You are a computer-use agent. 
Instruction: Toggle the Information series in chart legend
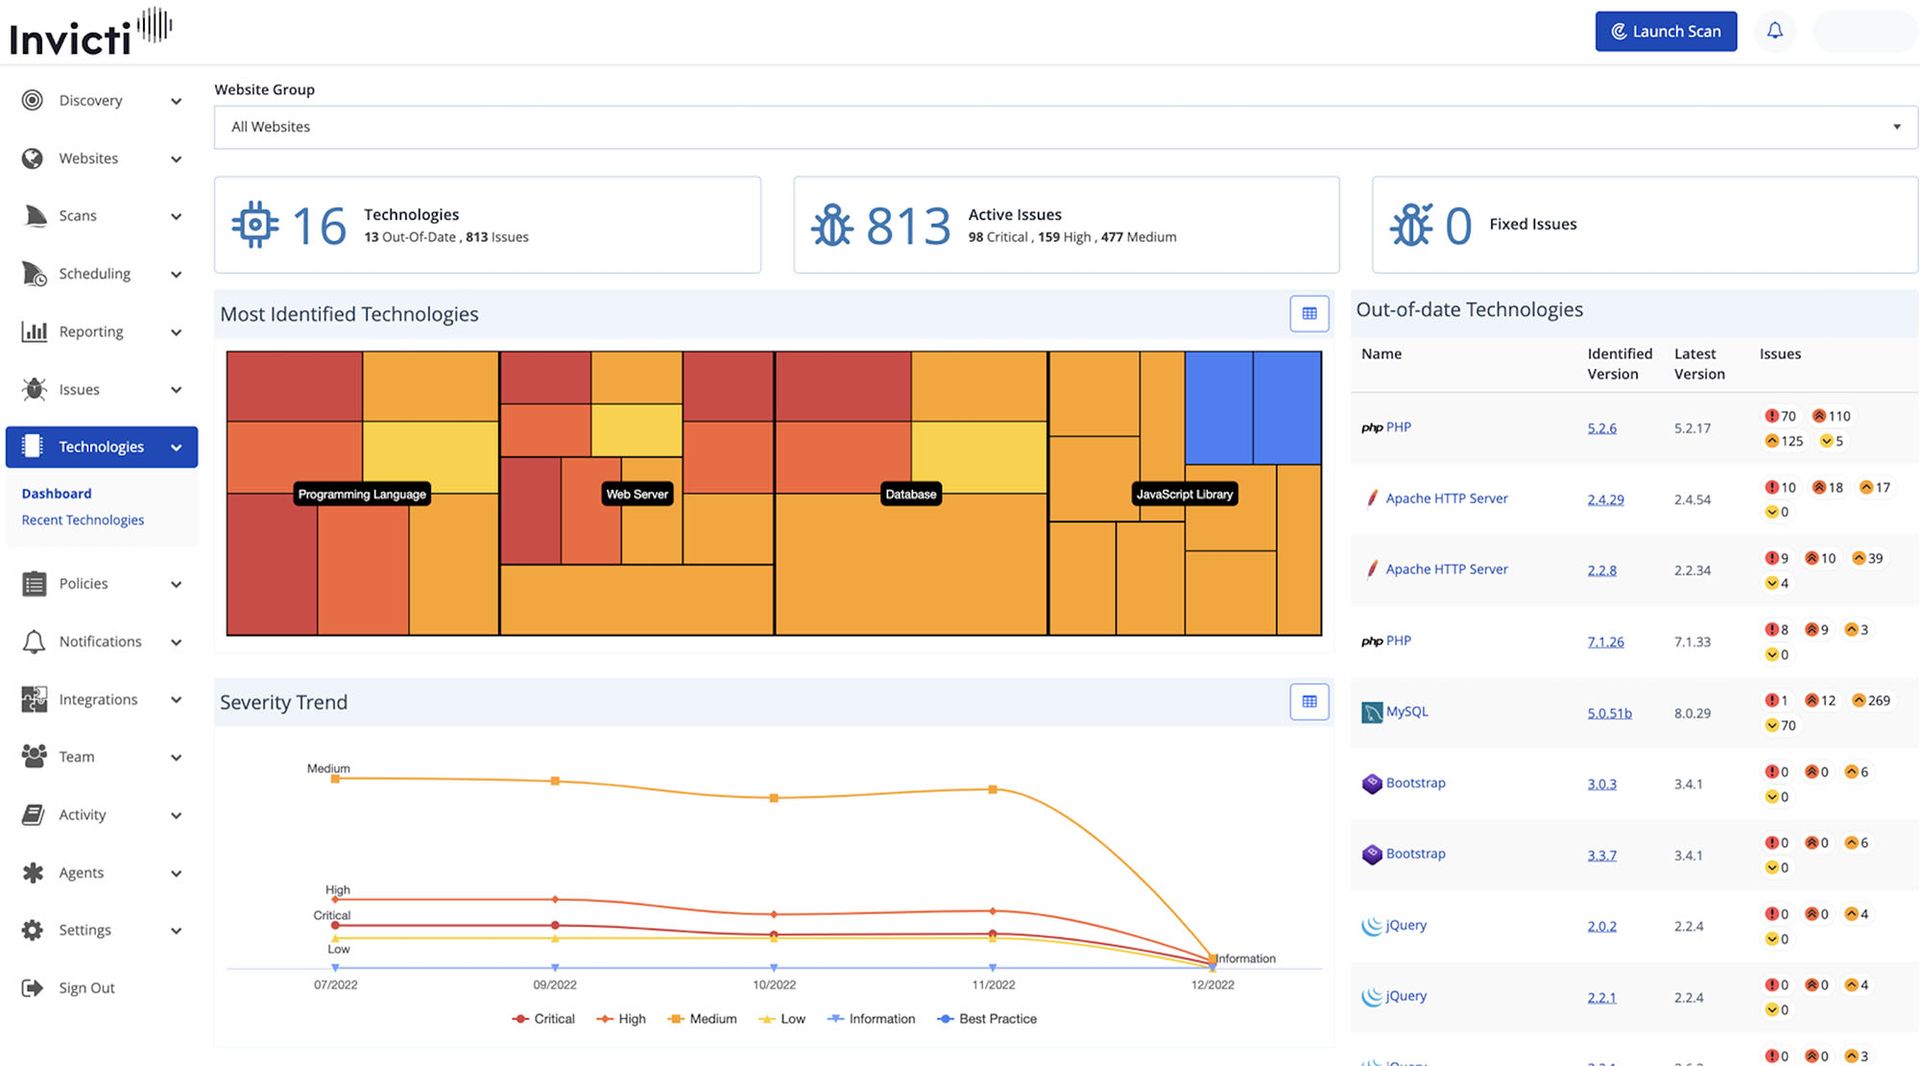coord(872,1019)
